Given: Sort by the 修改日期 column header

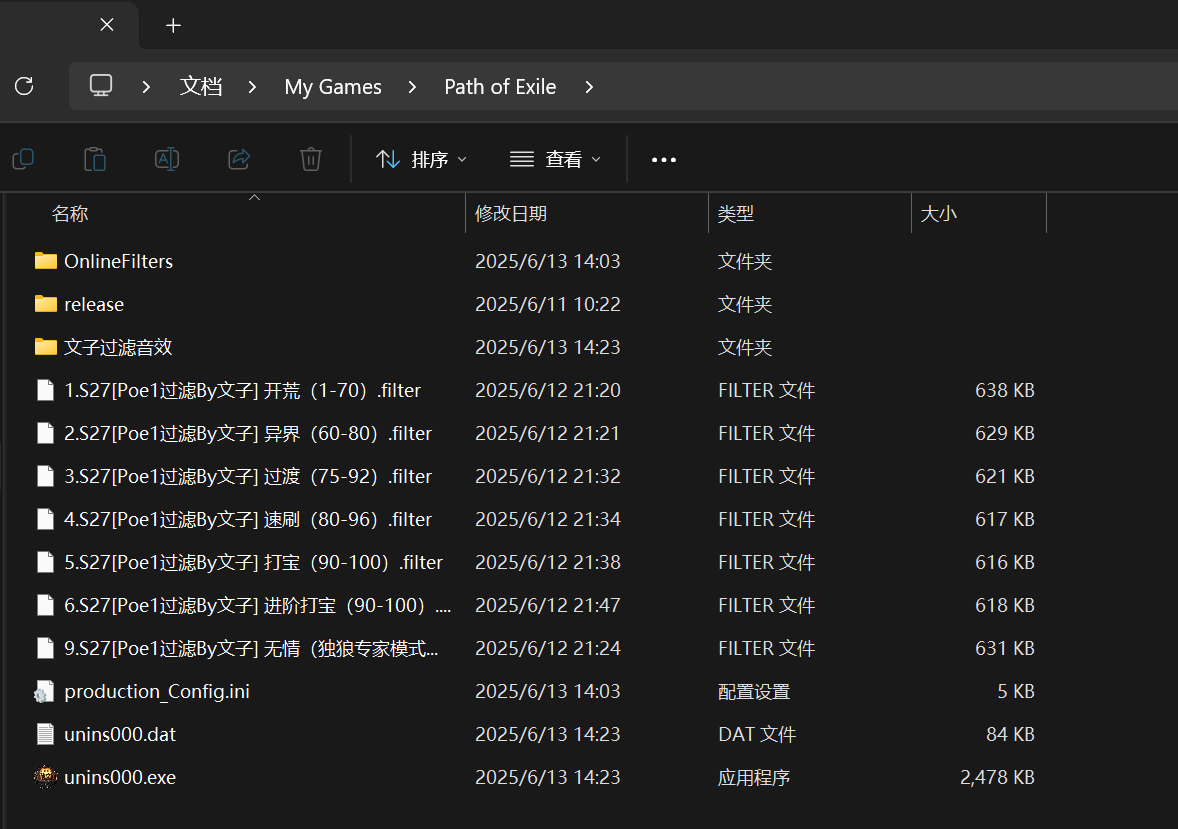Looking at the screenshot, I should 511,214.
